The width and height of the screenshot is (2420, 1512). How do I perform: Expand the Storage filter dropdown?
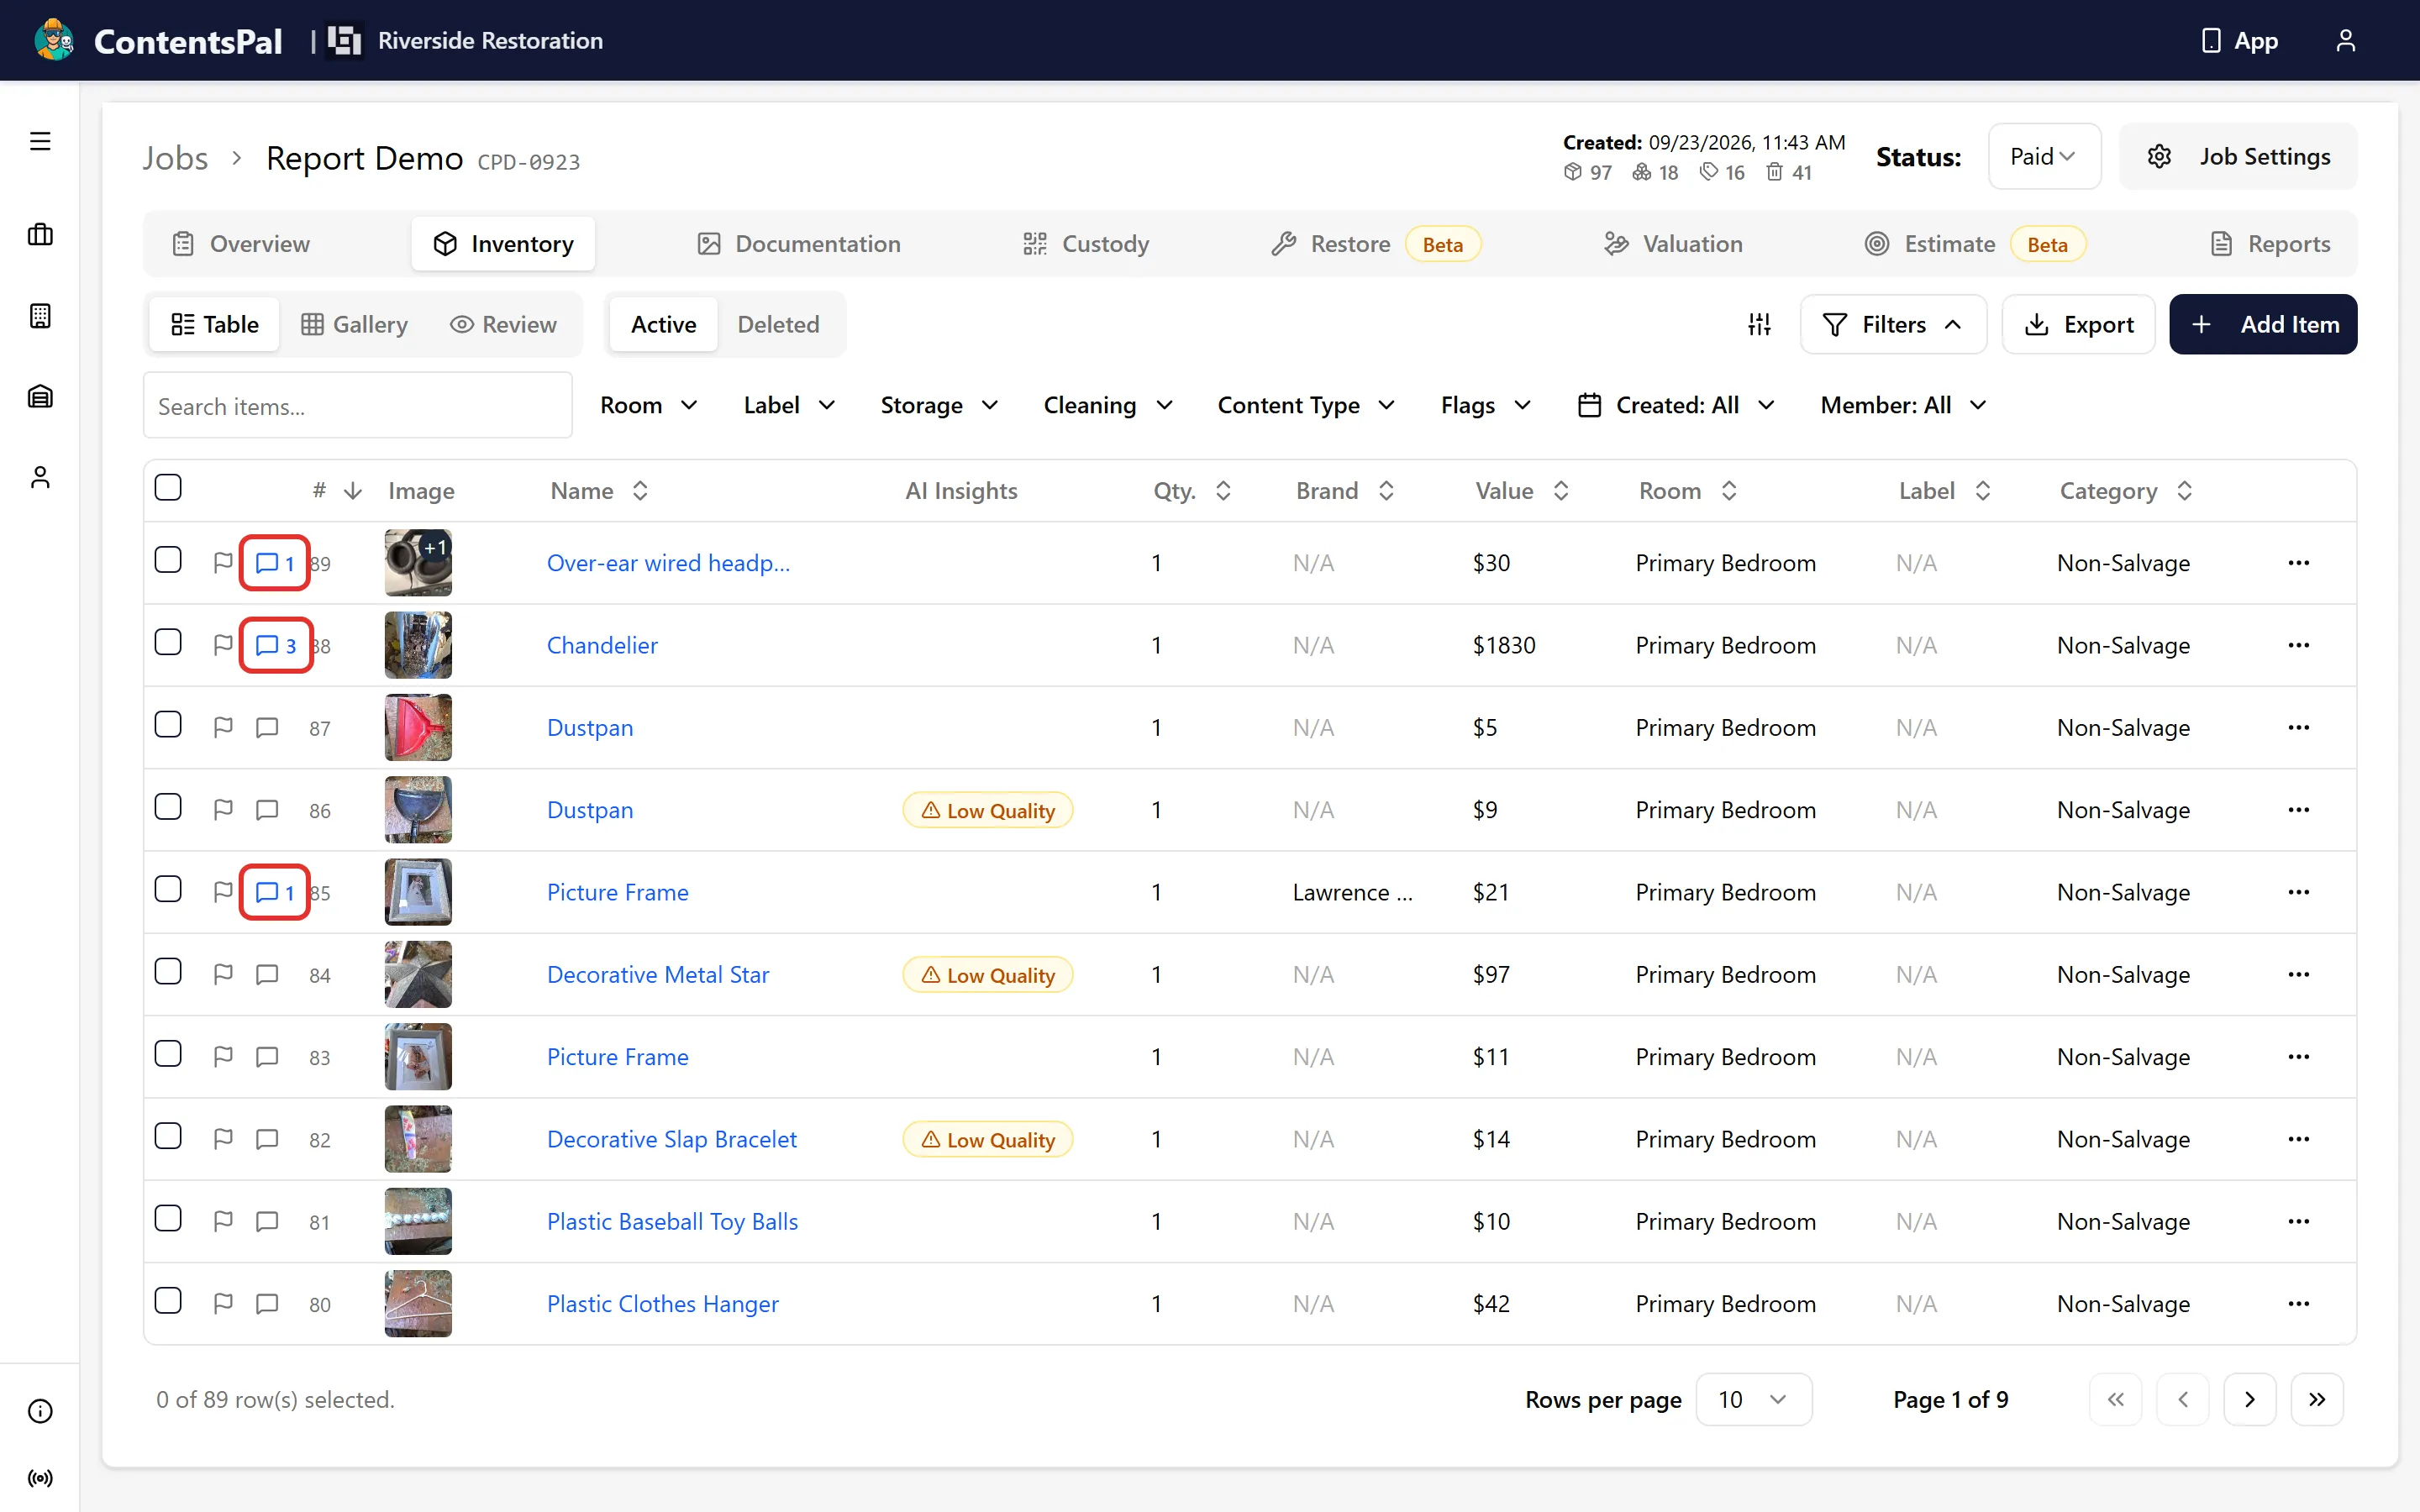[939, 405]
